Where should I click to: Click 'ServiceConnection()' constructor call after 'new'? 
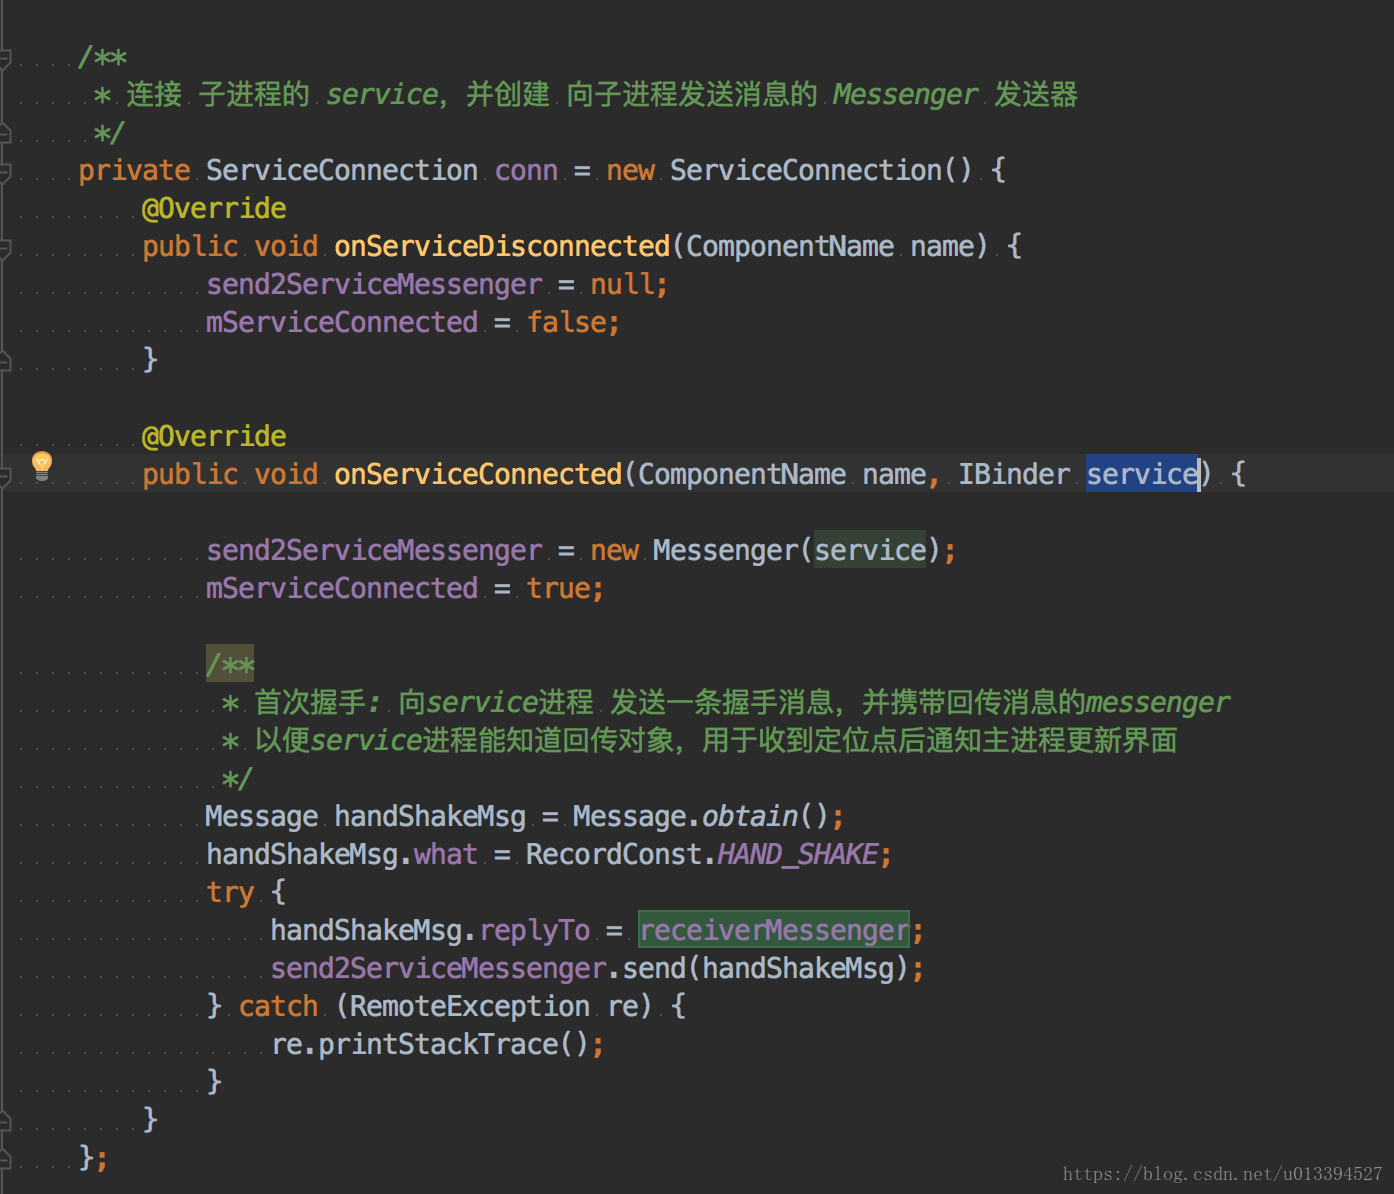[x=821, y=171]
